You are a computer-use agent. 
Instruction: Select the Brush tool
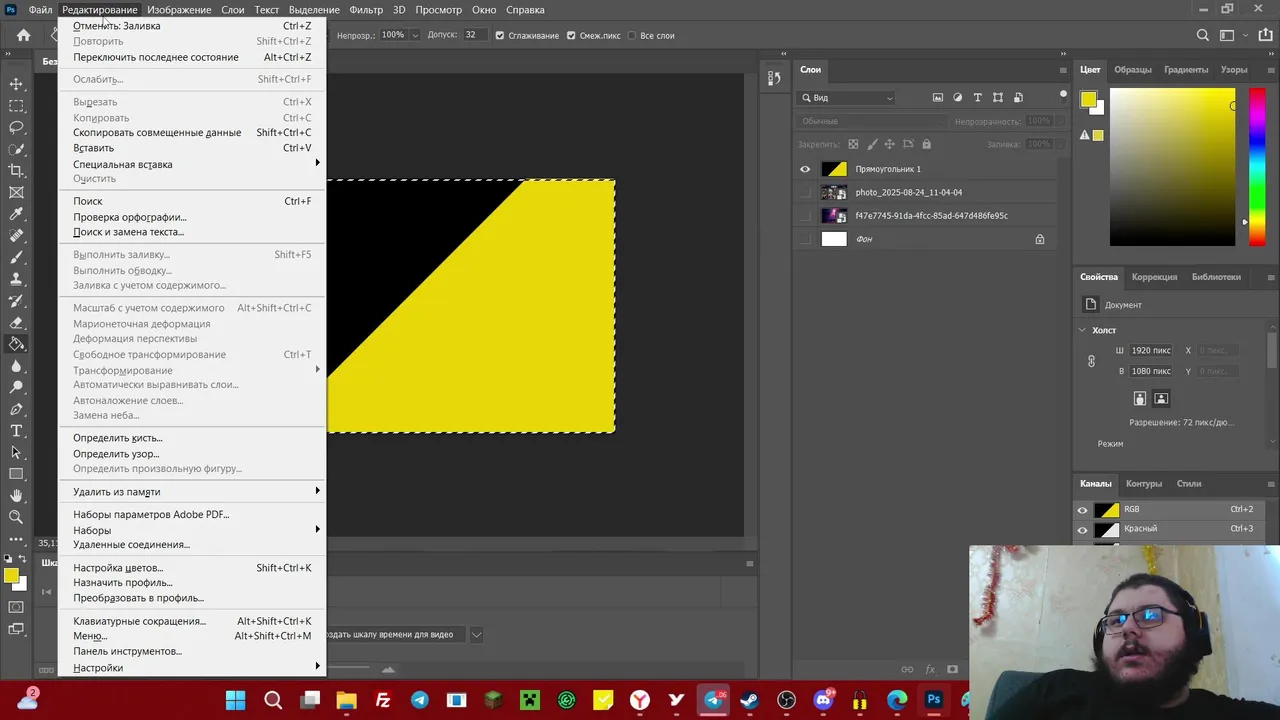click(16, 257)
